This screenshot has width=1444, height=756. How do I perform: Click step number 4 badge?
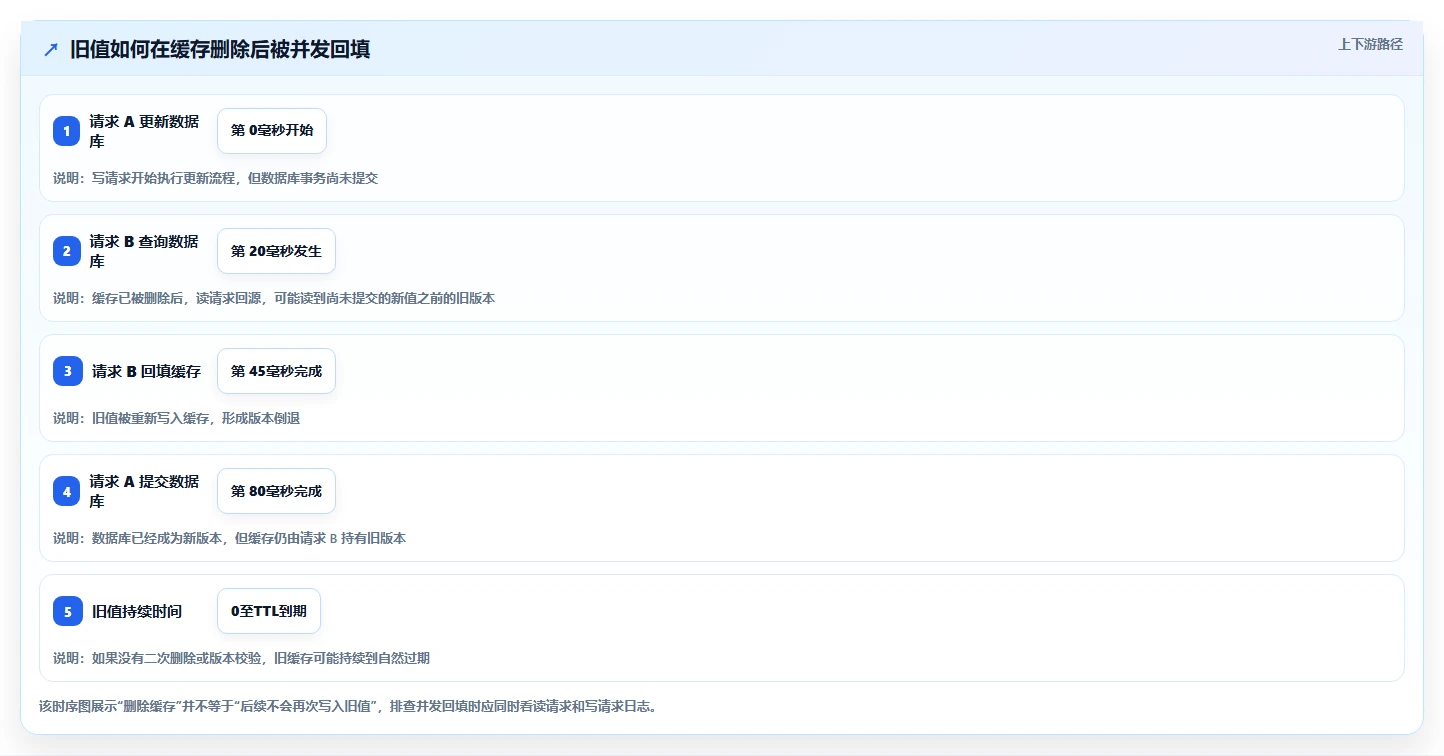tap(67, 491)
